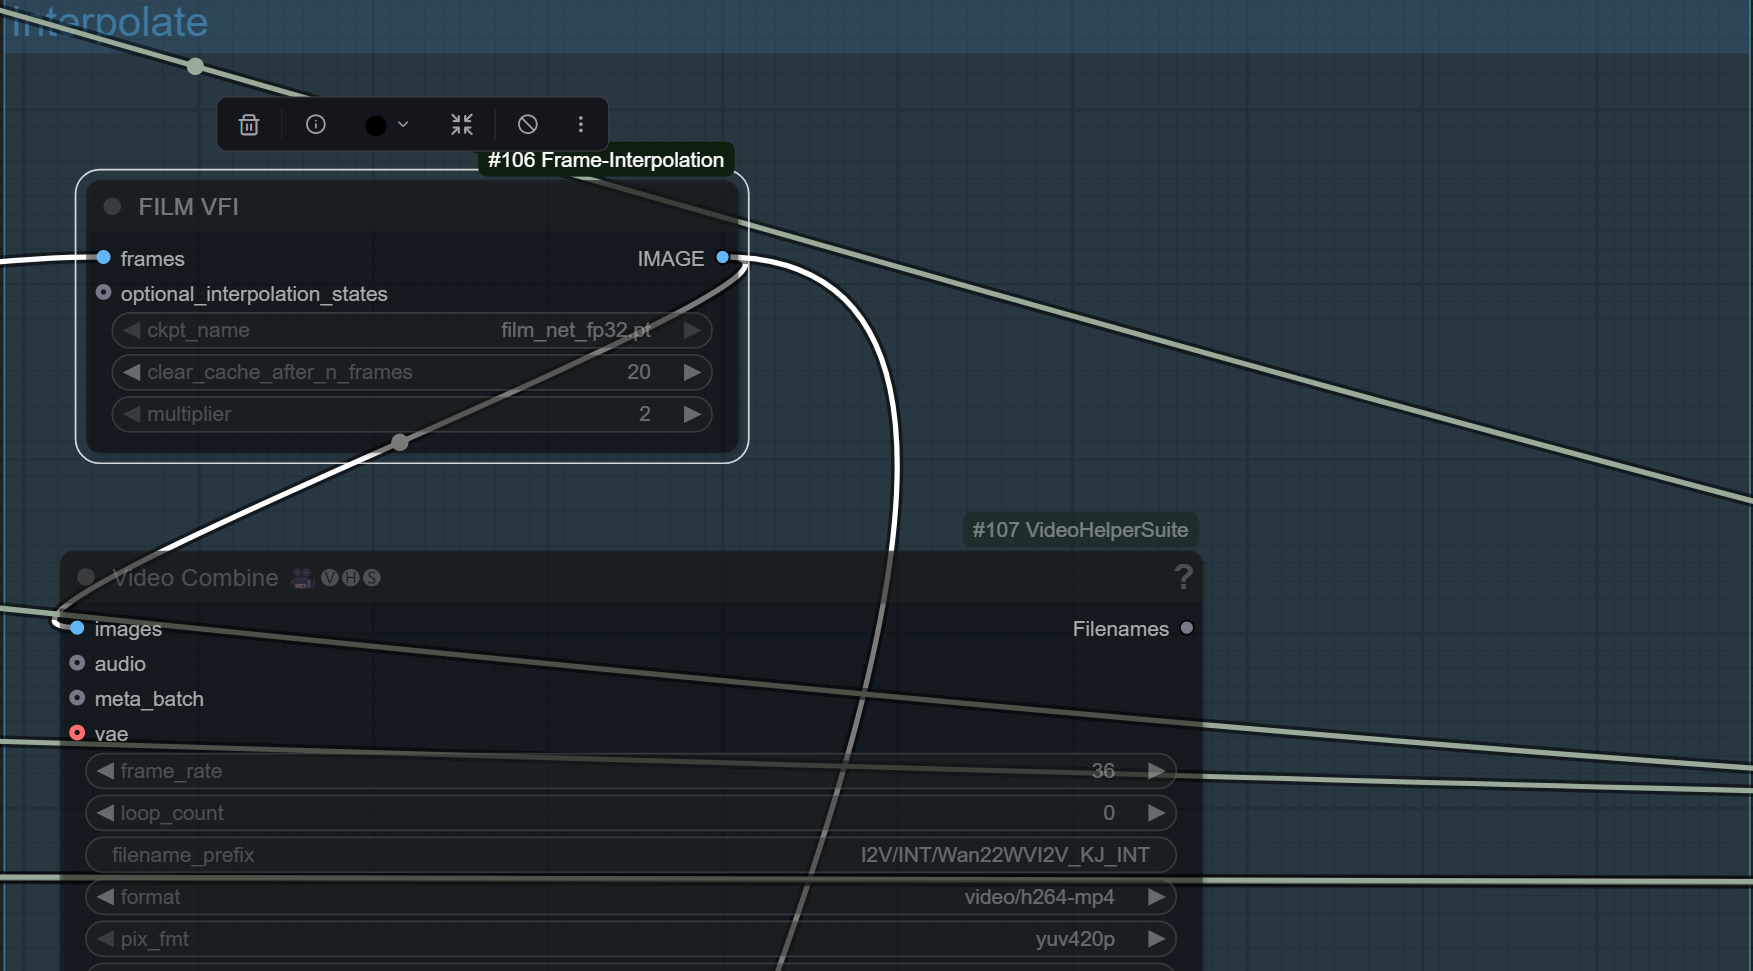Select the Video Combine node title
The height and width of the screenshot is (971, 1753).
(196, 578)
